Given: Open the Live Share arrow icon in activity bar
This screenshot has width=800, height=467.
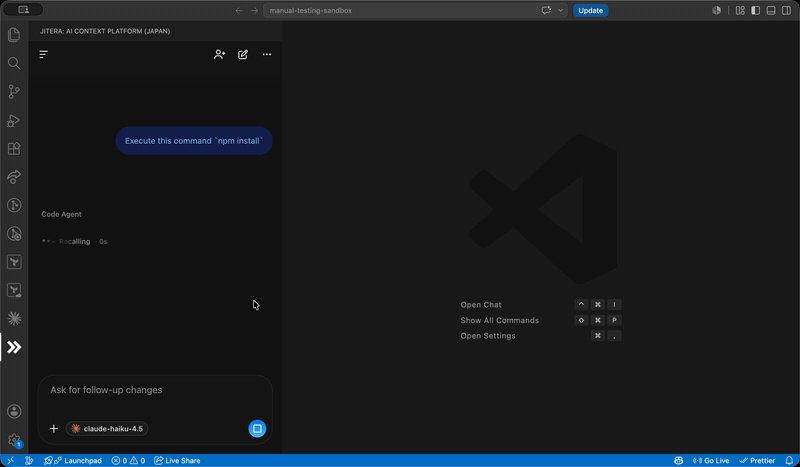Looking at the screenshot, I should pyautogui.click(x=14, y=177).
